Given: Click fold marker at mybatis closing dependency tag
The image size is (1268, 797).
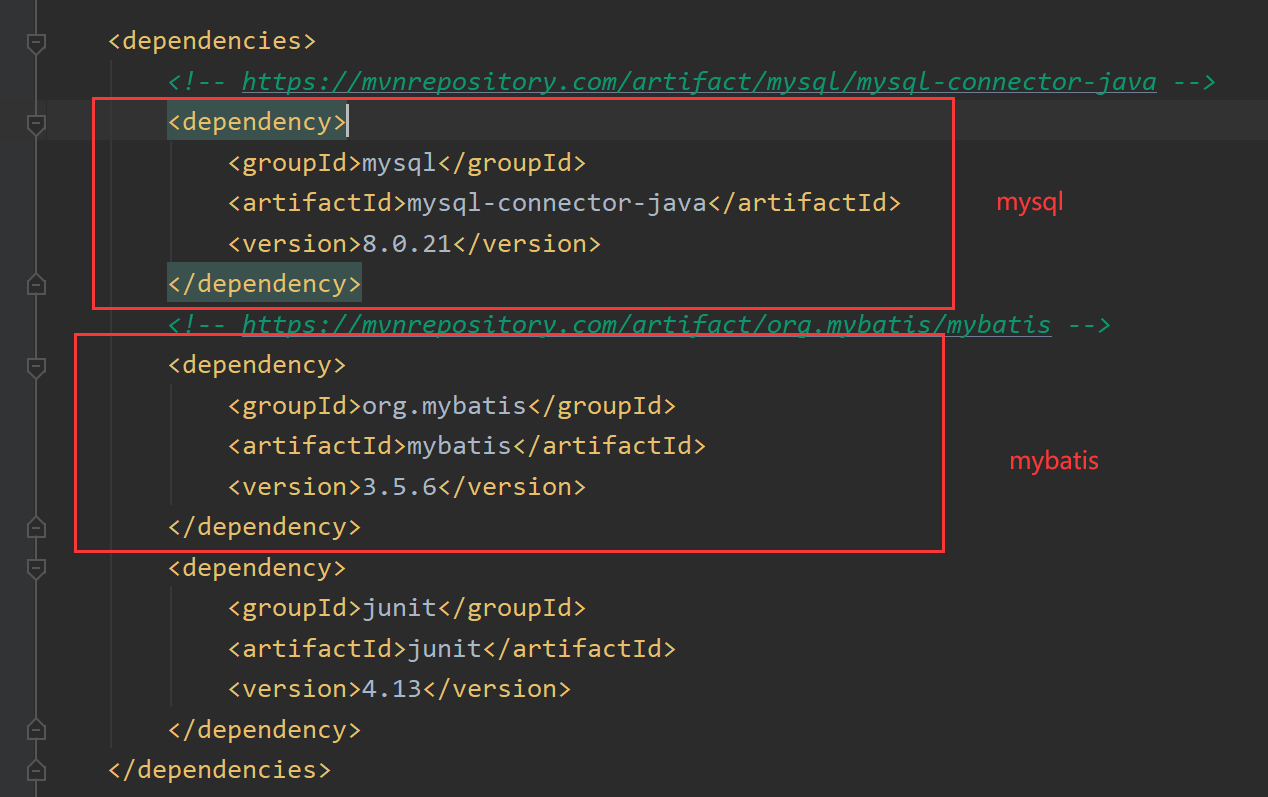Looking at the screenshot, I should 36,527.
